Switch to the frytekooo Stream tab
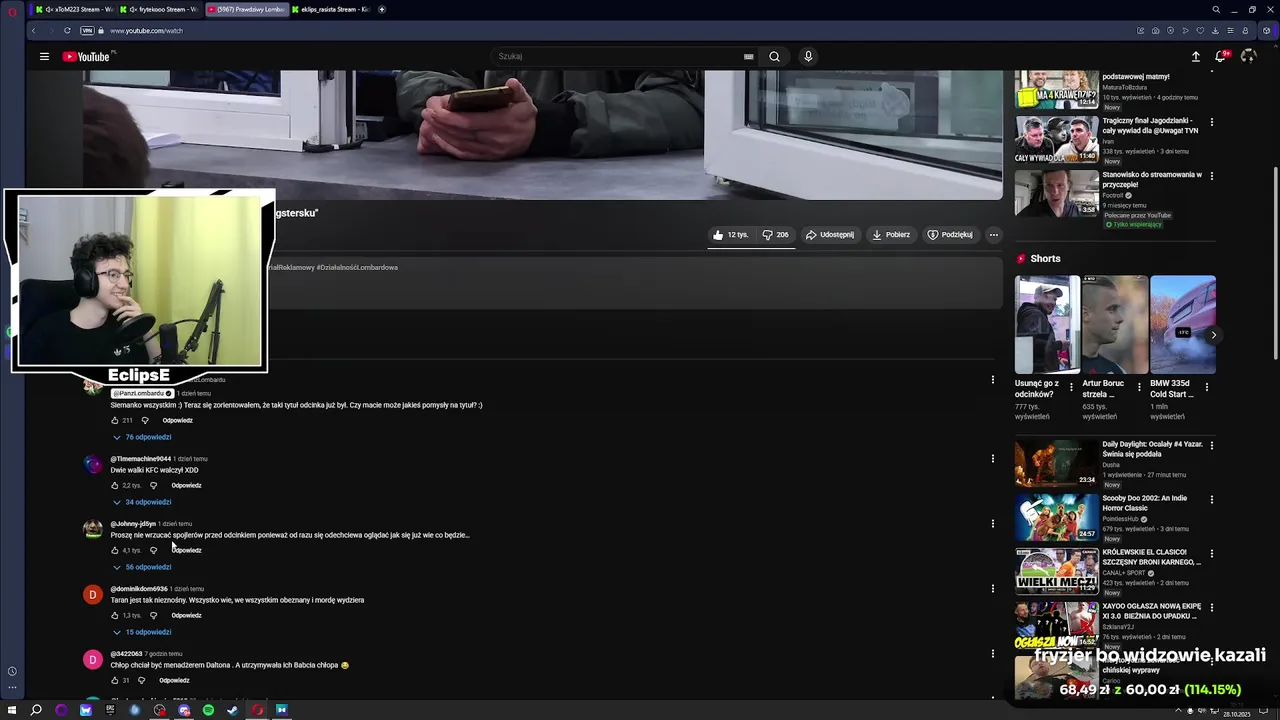The image size is (1280, 720). pyautogui.click(x=160, y=9)
